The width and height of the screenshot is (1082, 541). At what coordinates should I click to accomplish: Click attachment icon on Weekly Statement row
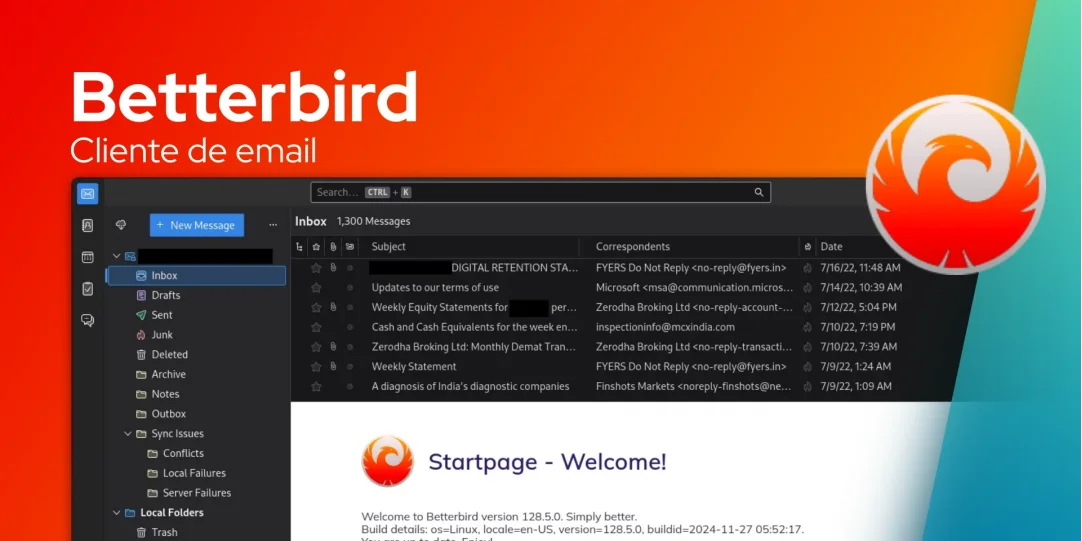pos(333,366)
